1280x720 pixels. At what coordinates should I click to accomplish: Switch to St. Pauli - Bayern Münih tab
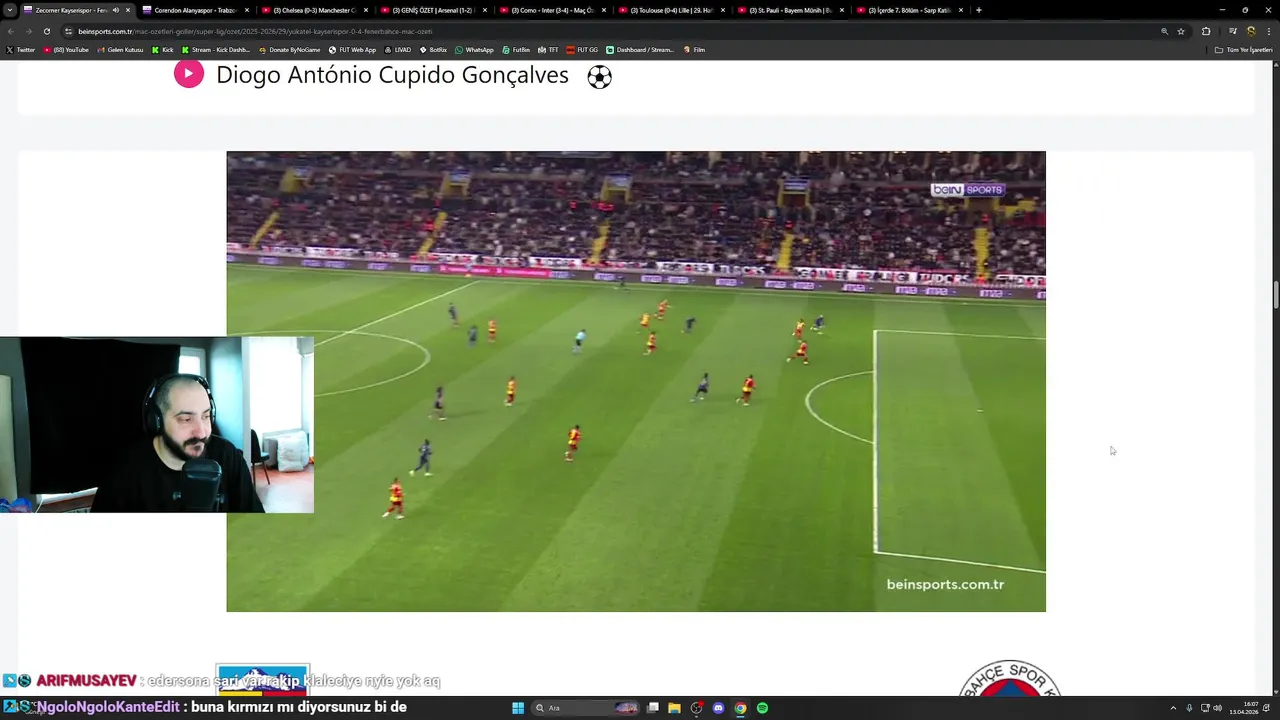790,10
